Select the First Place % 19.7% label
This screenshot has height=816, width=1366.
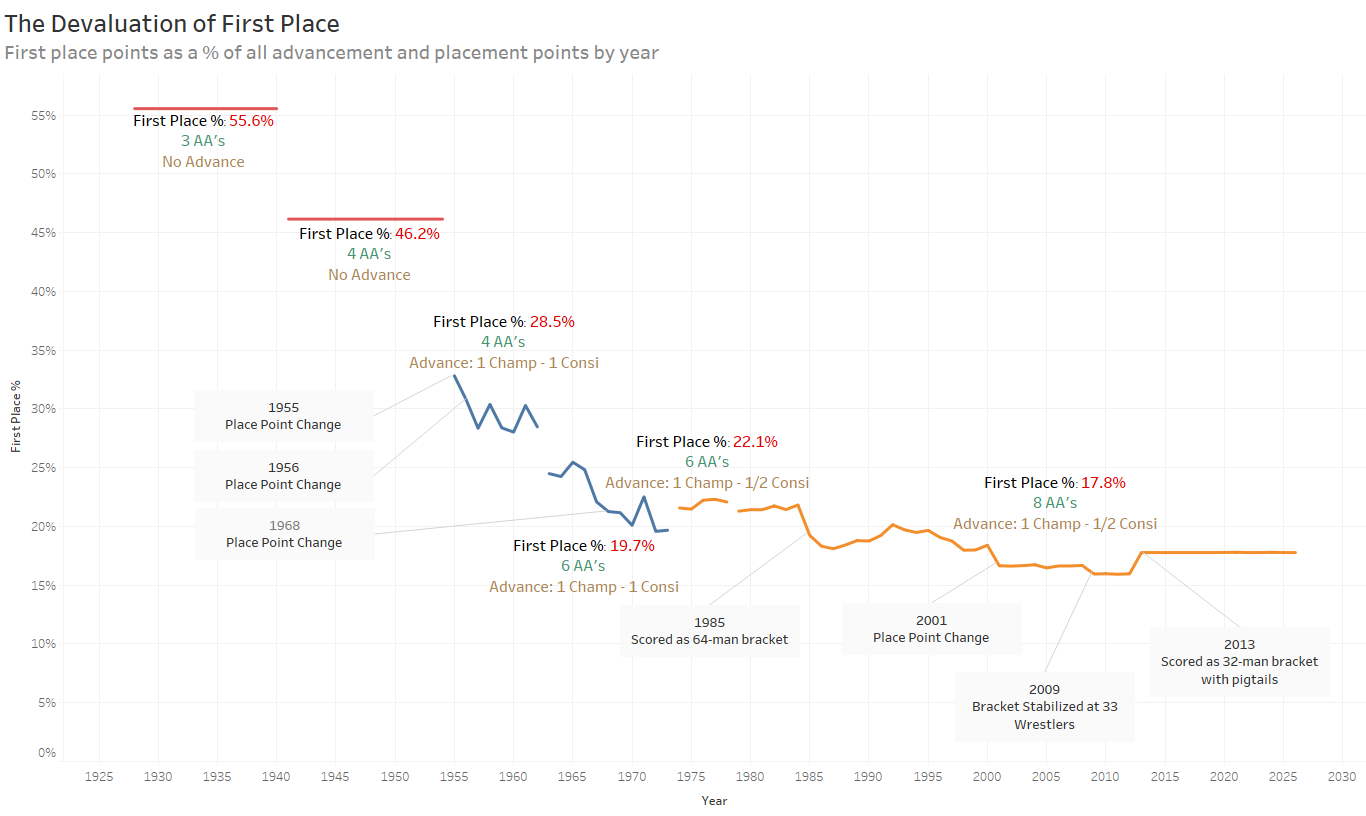pos(584,546)
